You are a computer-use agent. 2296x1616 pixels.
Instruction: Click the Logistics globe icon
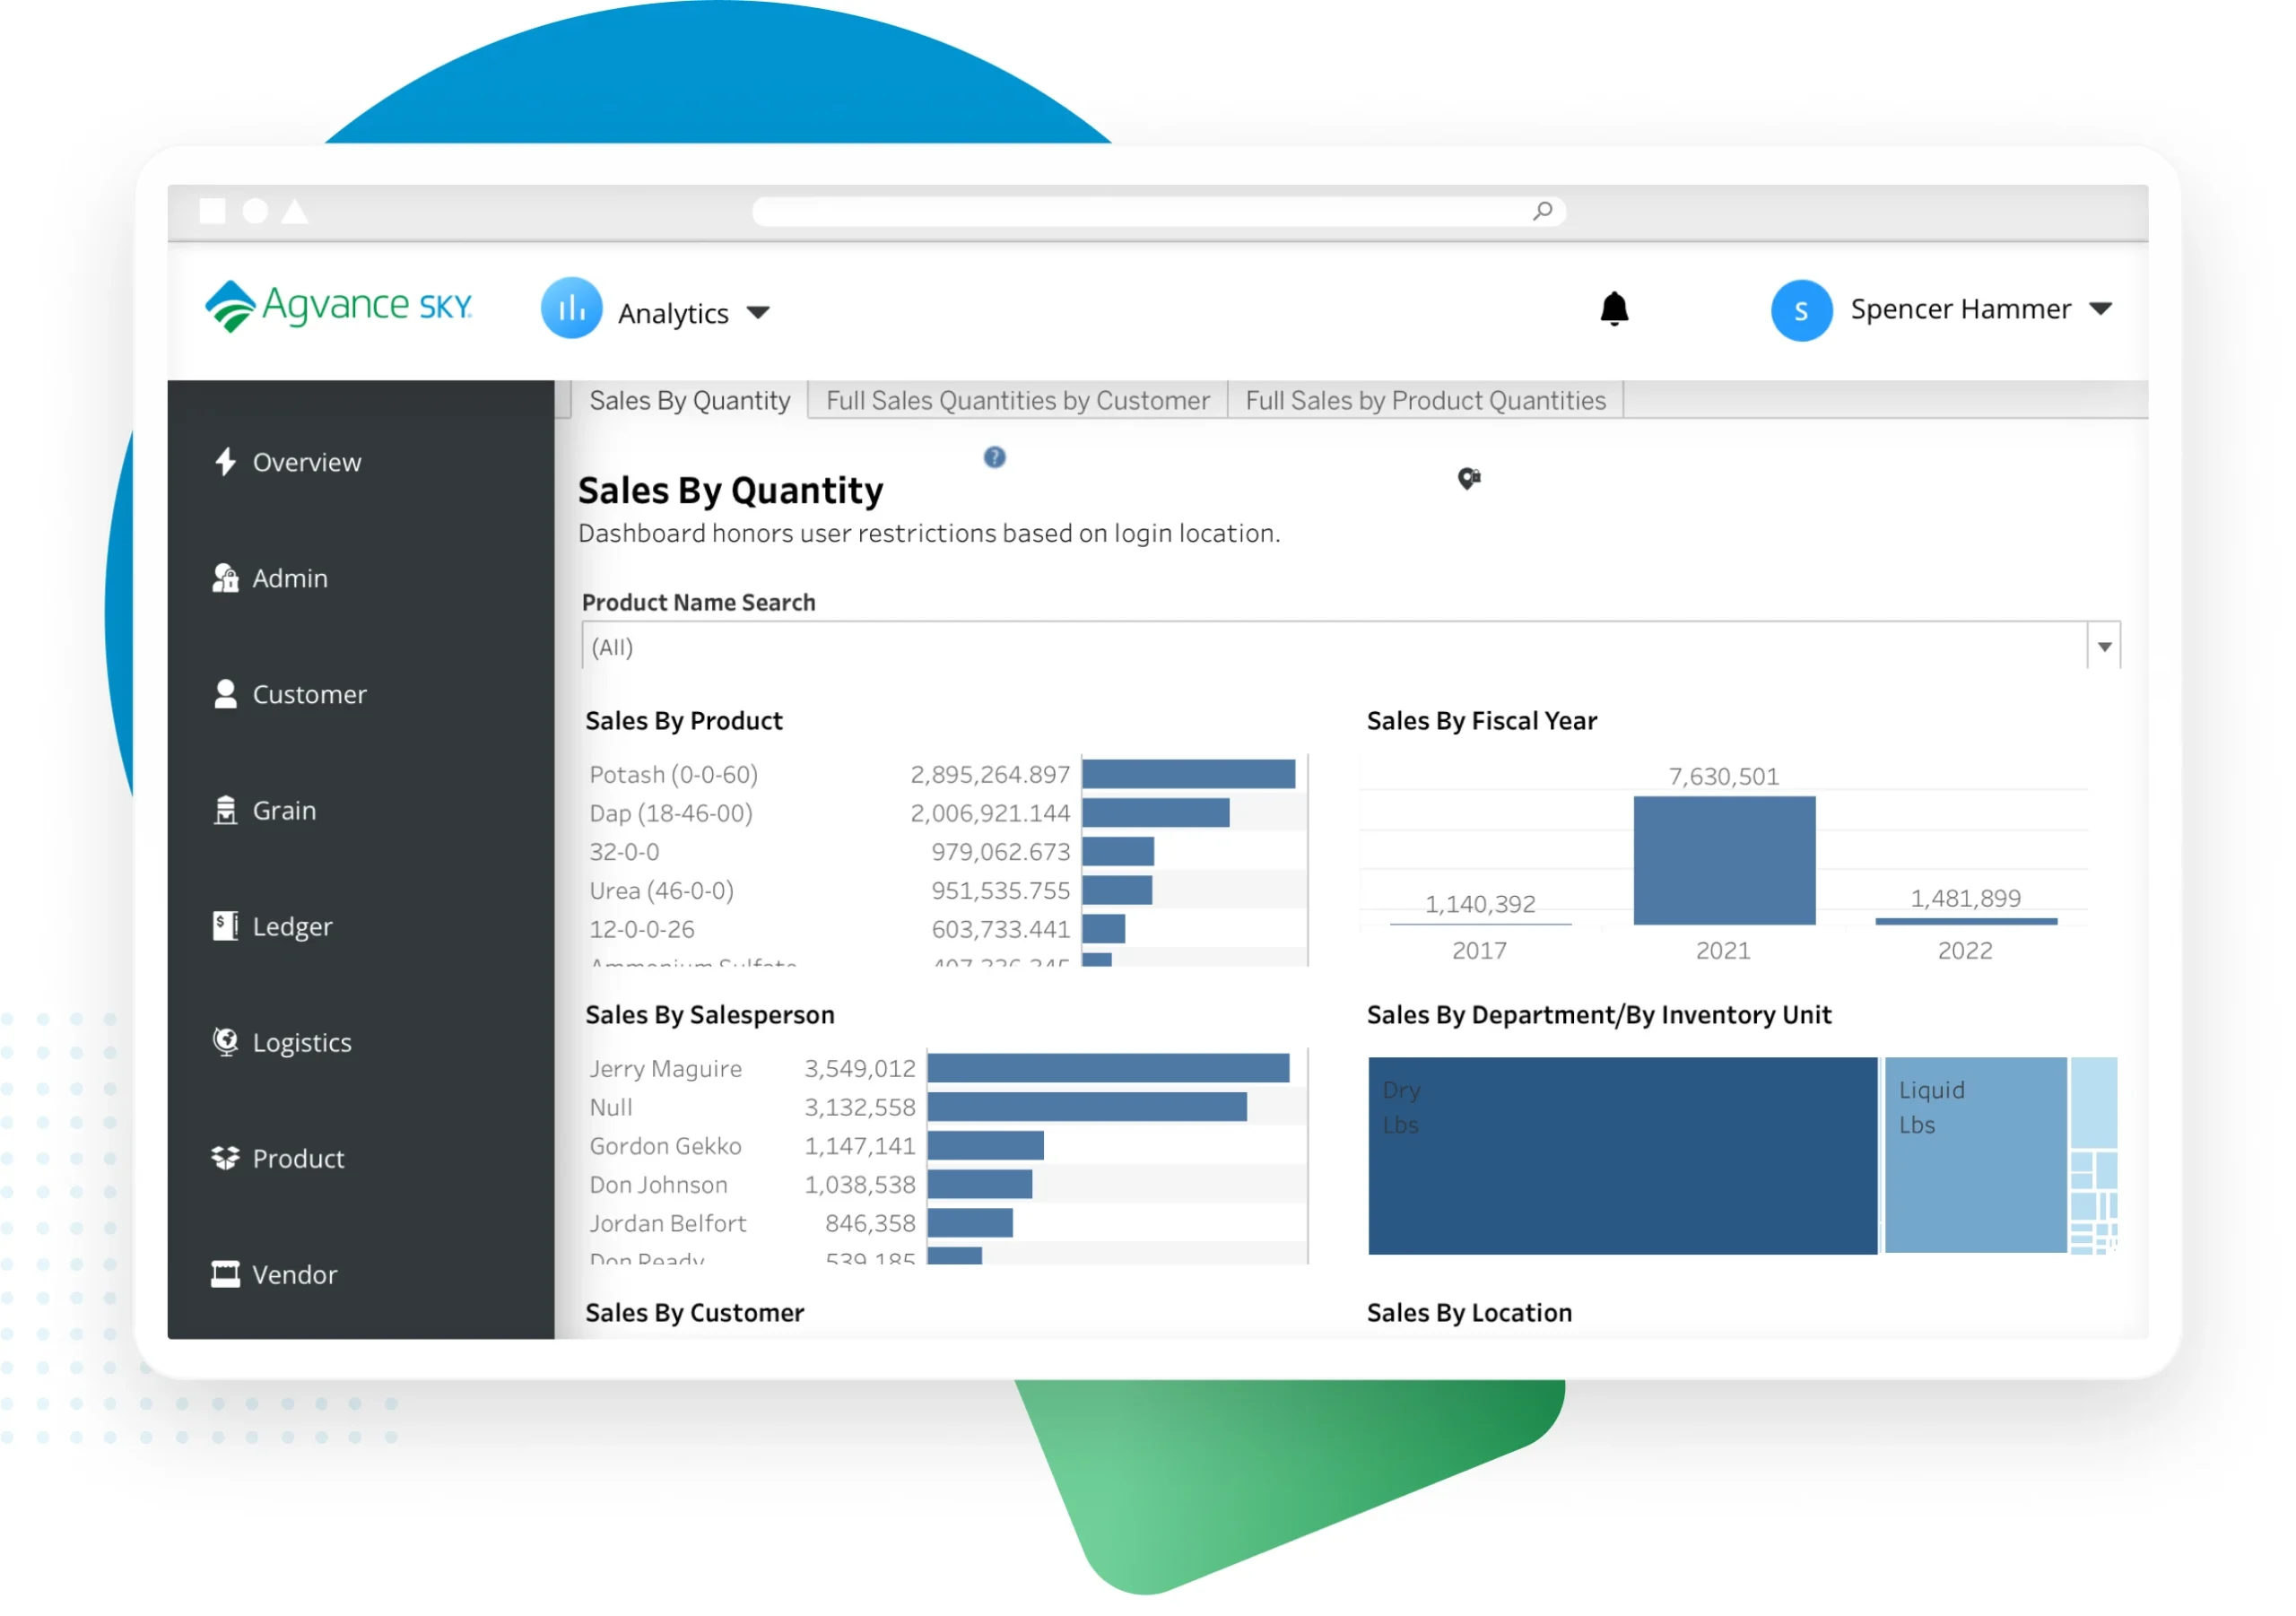click(225, 1042)
